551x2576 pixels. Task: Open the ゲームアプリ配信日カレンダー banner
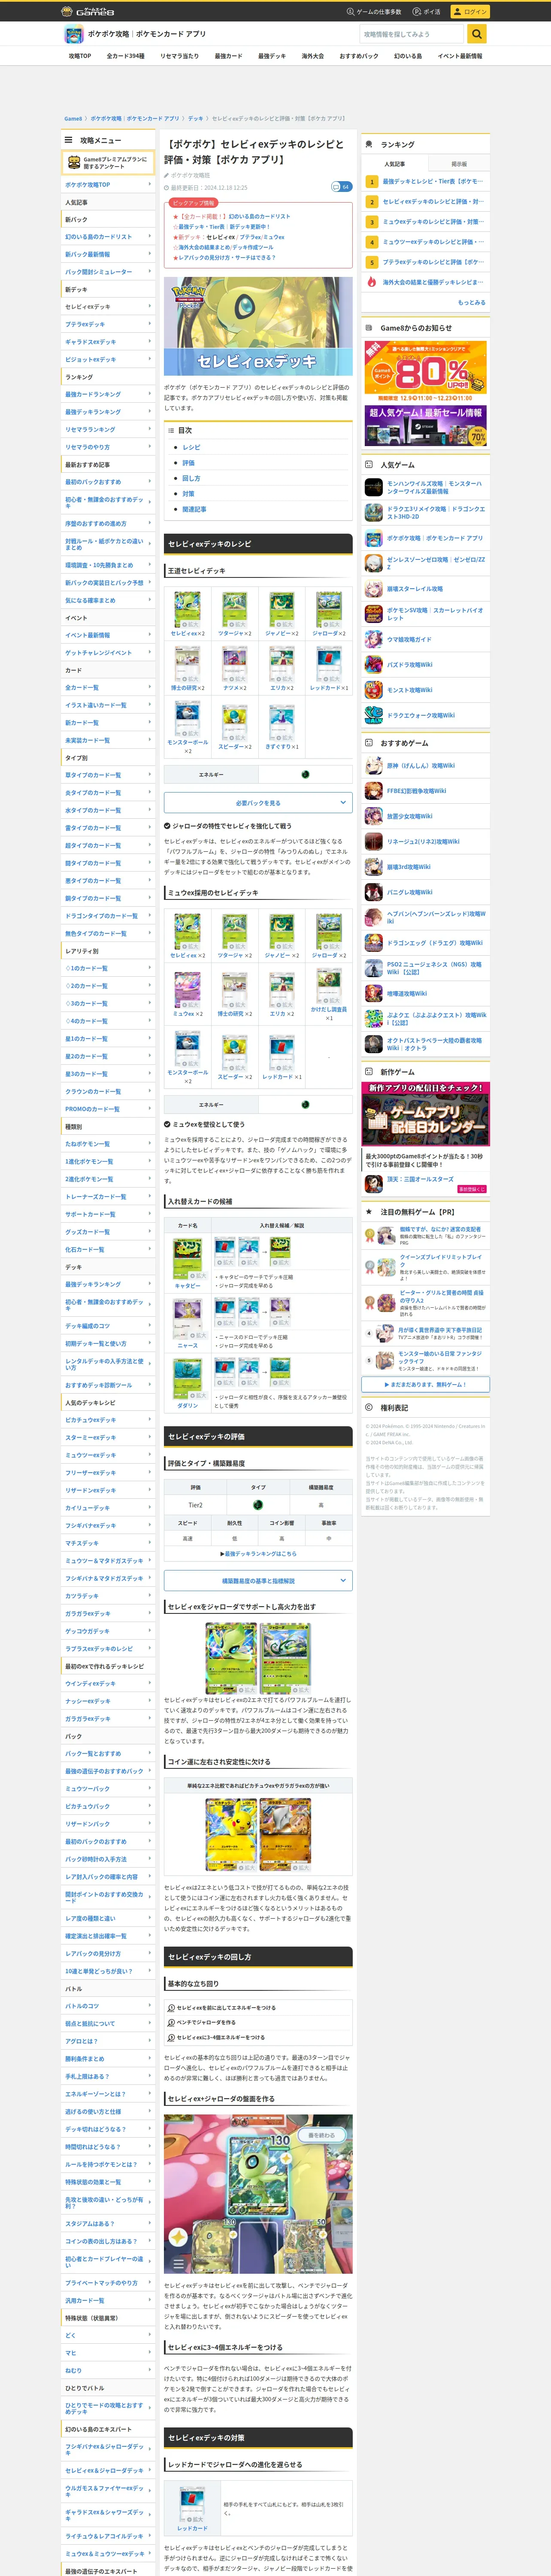tap(426, 1115)
